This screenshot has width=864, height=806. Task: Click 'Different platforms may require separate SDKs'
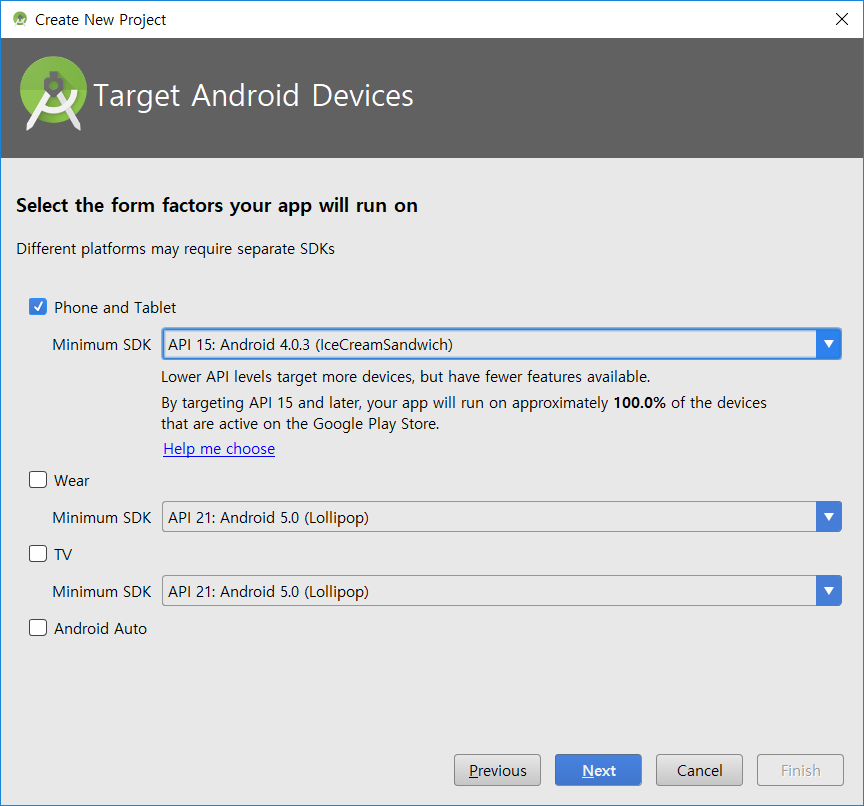[x=175, y=249]
